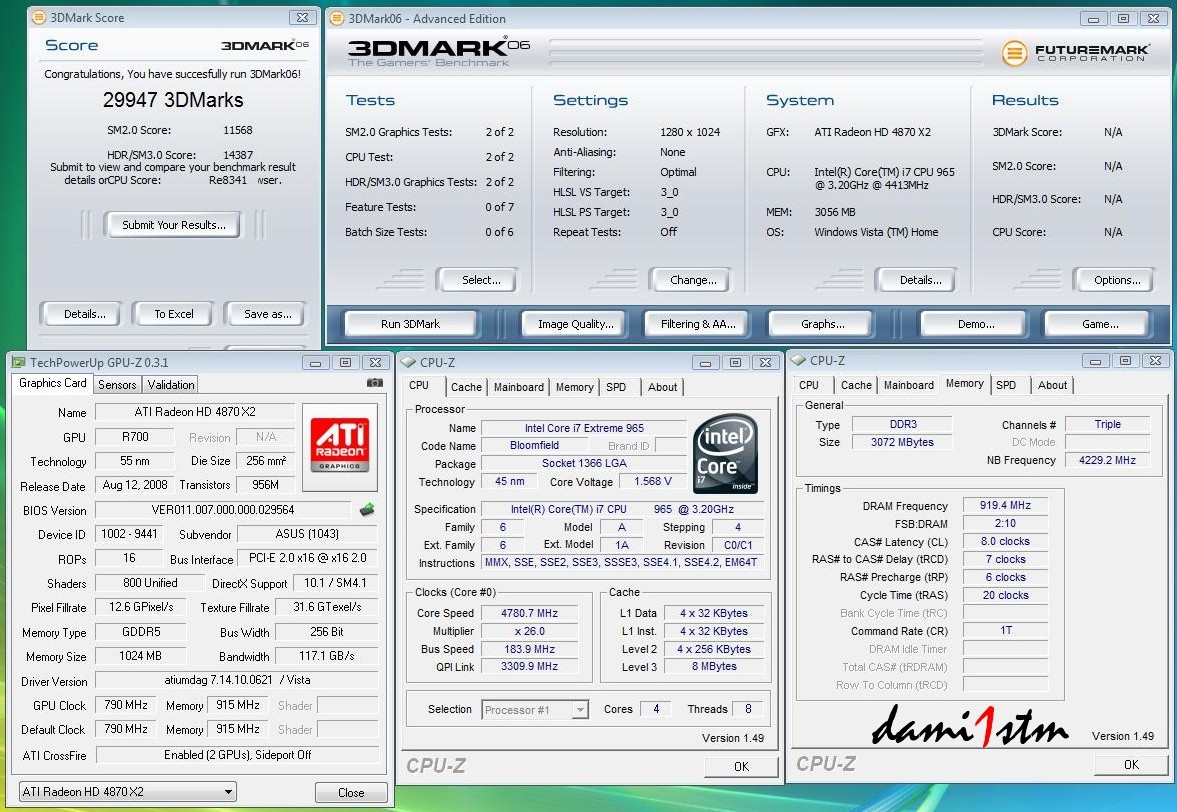This screenshot has height=812, width=1177.
Task: Maximize the GPU-Z window
Action: click(345, 362)
